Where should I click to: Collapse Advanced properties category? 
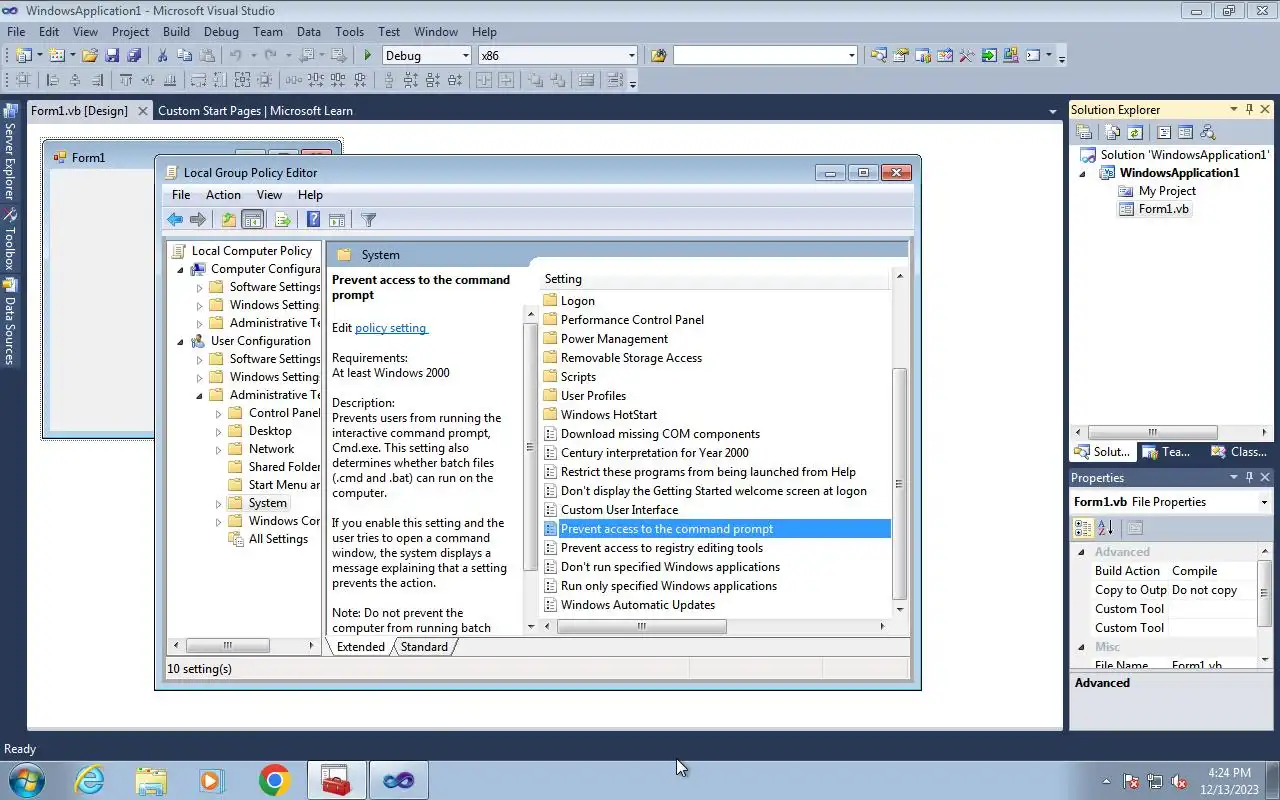tap(1081, 552)
